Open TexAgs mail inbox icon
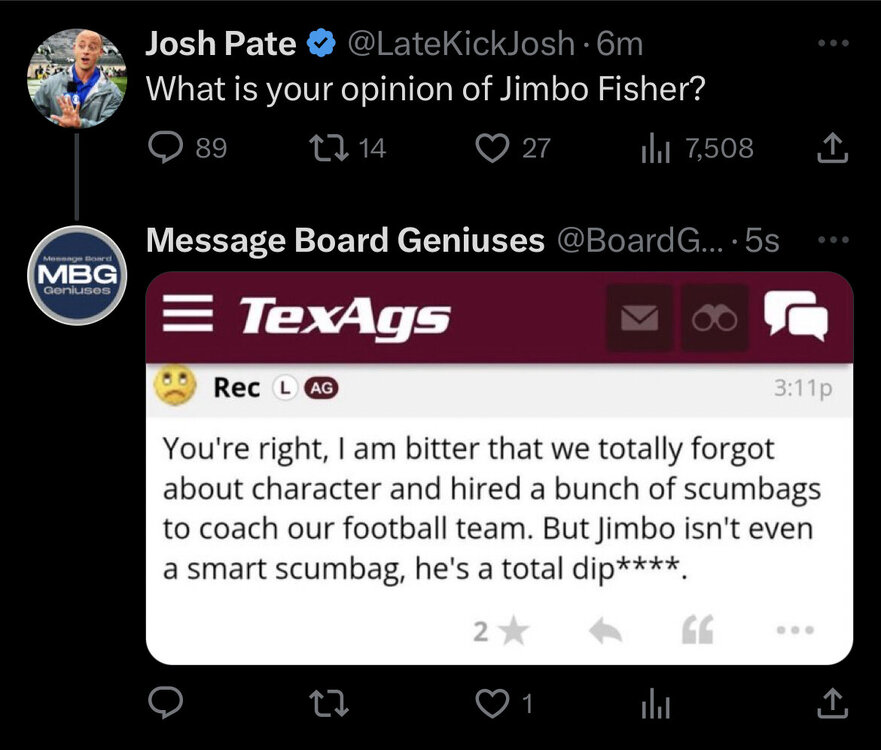This screenshot has height=750, width=881. click(640, 318)
